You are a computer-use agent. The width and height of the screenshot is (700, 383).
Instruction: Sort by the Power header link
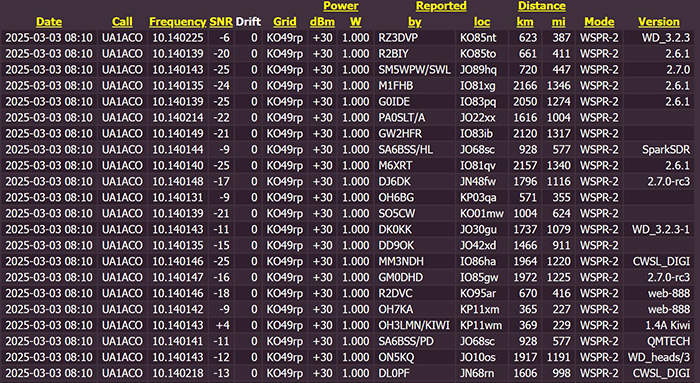(341, 6)
